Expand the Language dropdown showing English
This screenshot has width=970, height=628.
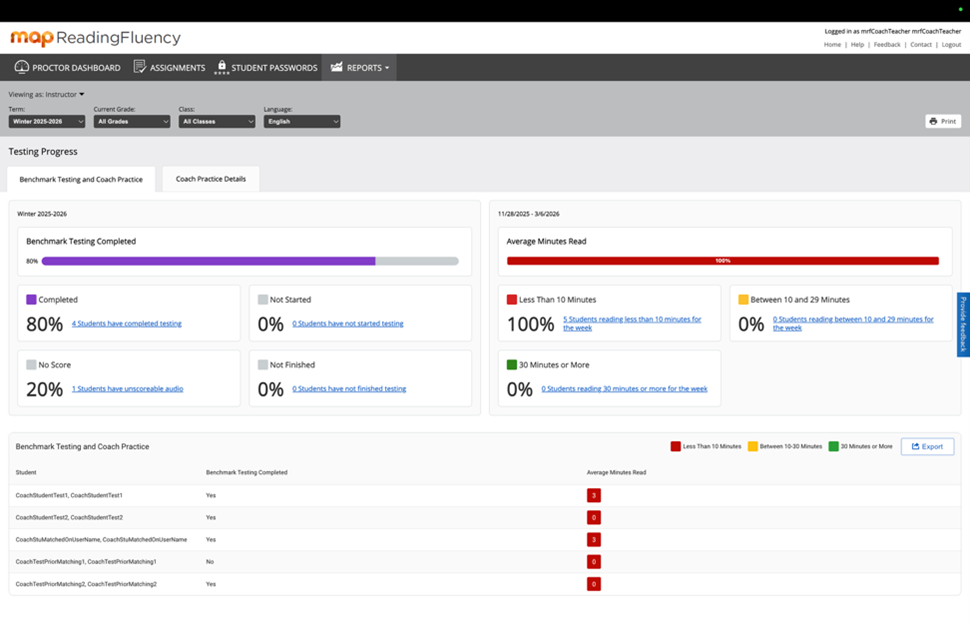click(302, 121)
